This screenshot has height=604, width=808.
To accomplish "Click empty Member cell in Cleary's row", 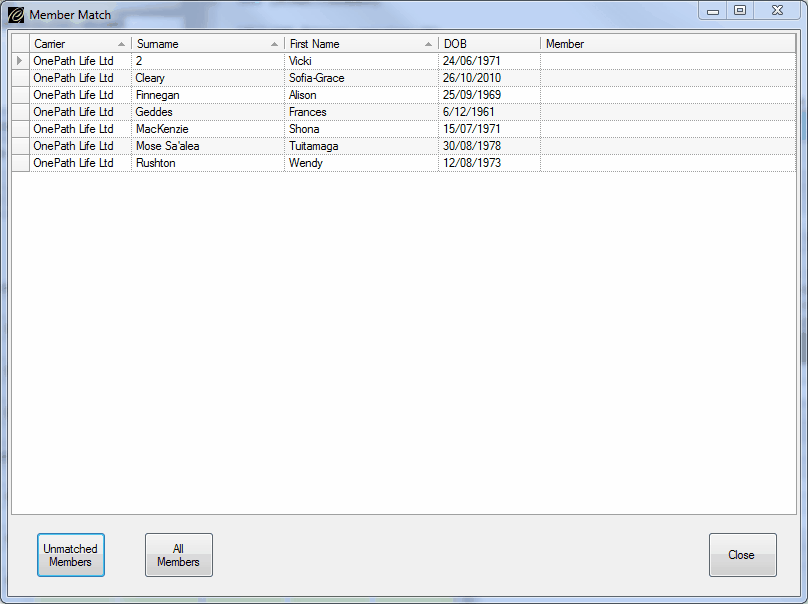I will (x=668, y=78).
